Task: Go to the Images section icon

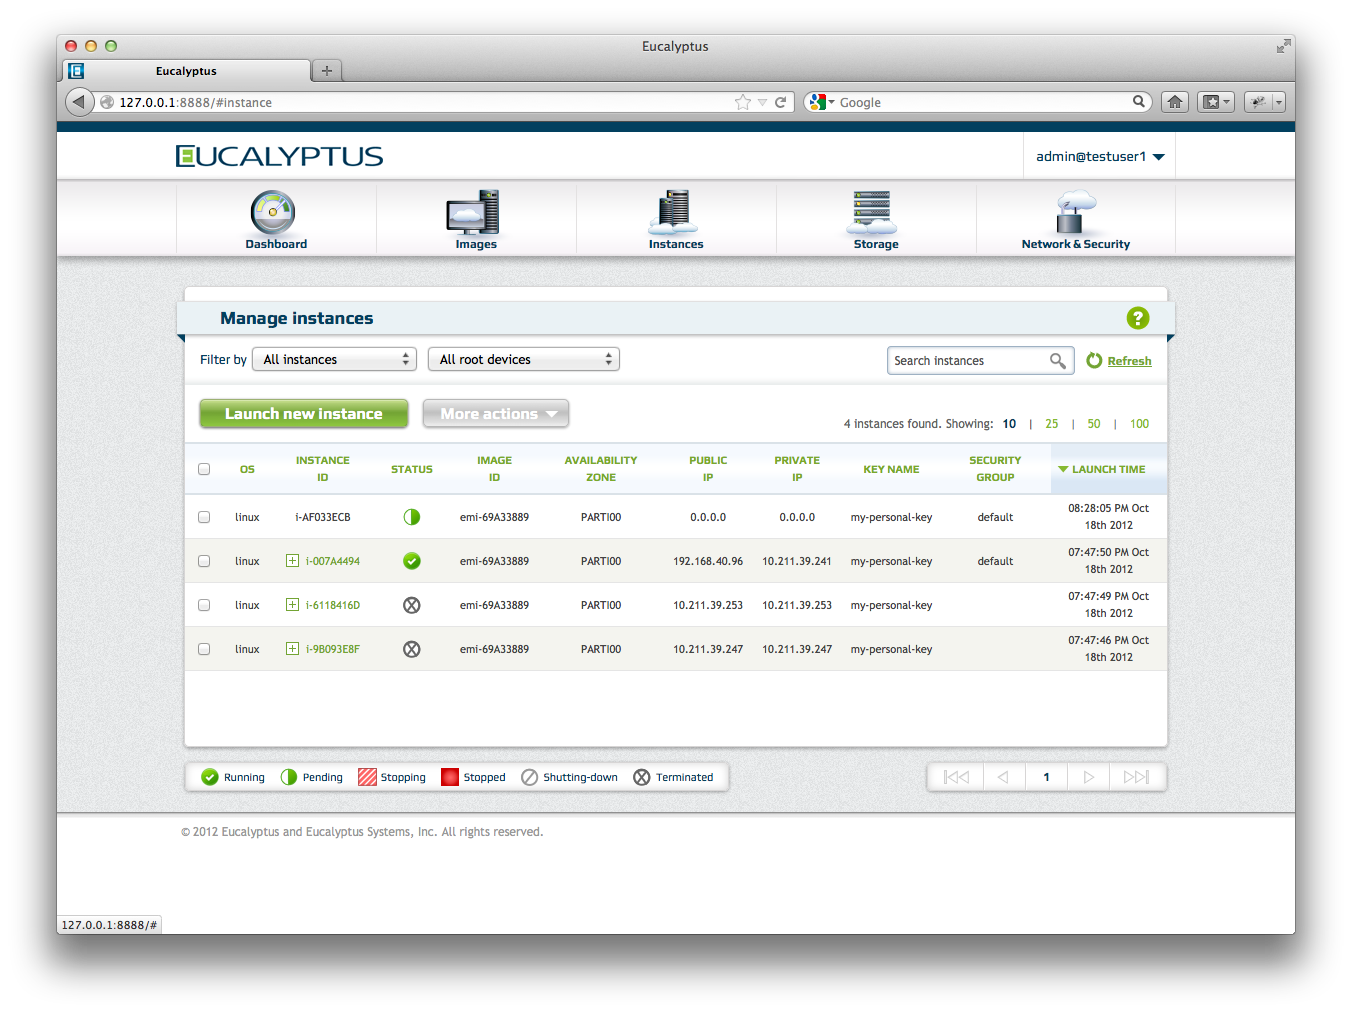Action: [474, 212]
